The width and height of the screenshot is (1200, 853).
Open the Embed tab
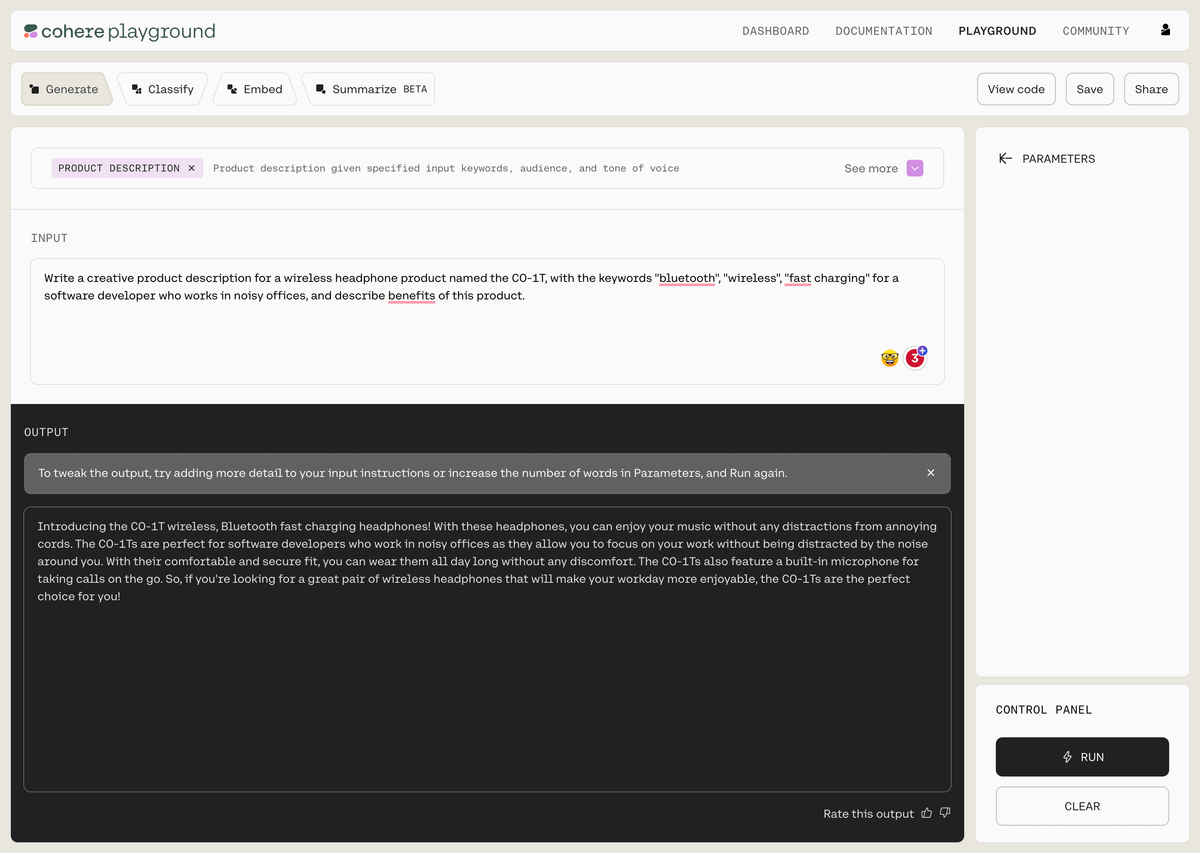(x=255, y=89)
